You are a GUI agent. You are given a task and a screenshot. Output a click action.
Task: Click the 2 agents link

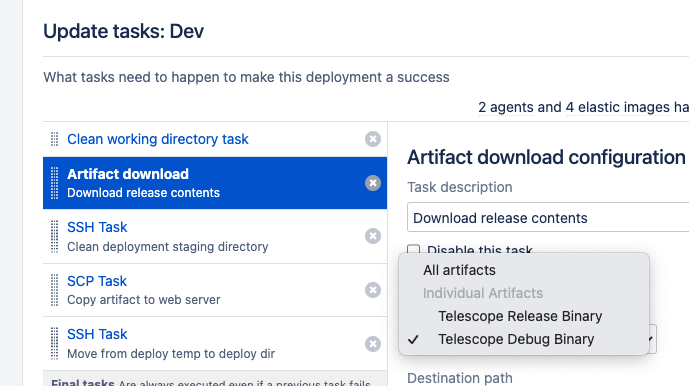point(505,107)
